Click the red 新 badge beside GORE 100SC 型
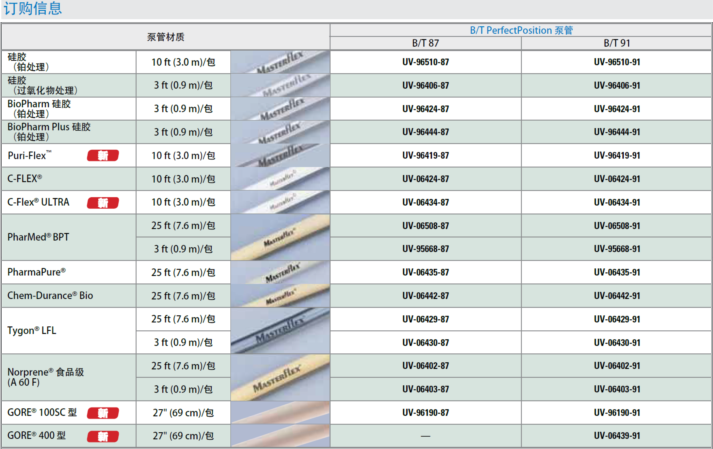The image size is (713, 449). [103, 413]
